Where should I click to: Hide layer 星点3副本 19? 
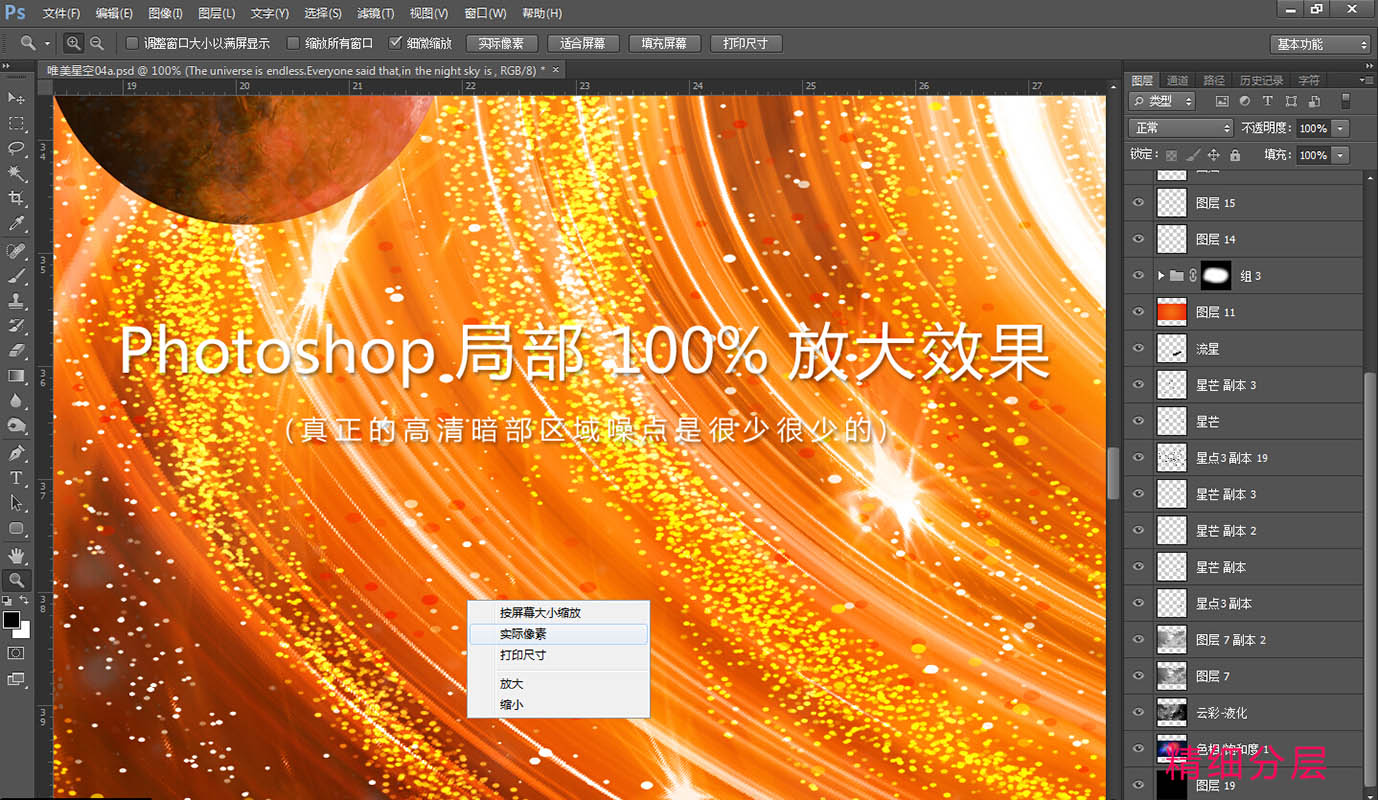pyautogui.click(x=1138, y=457)
